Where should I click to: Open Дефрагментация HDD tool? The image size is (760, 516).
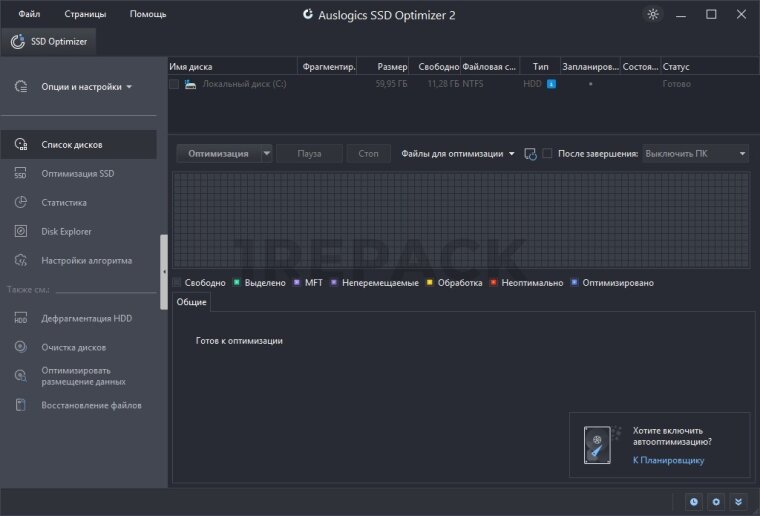coord(86,319)
